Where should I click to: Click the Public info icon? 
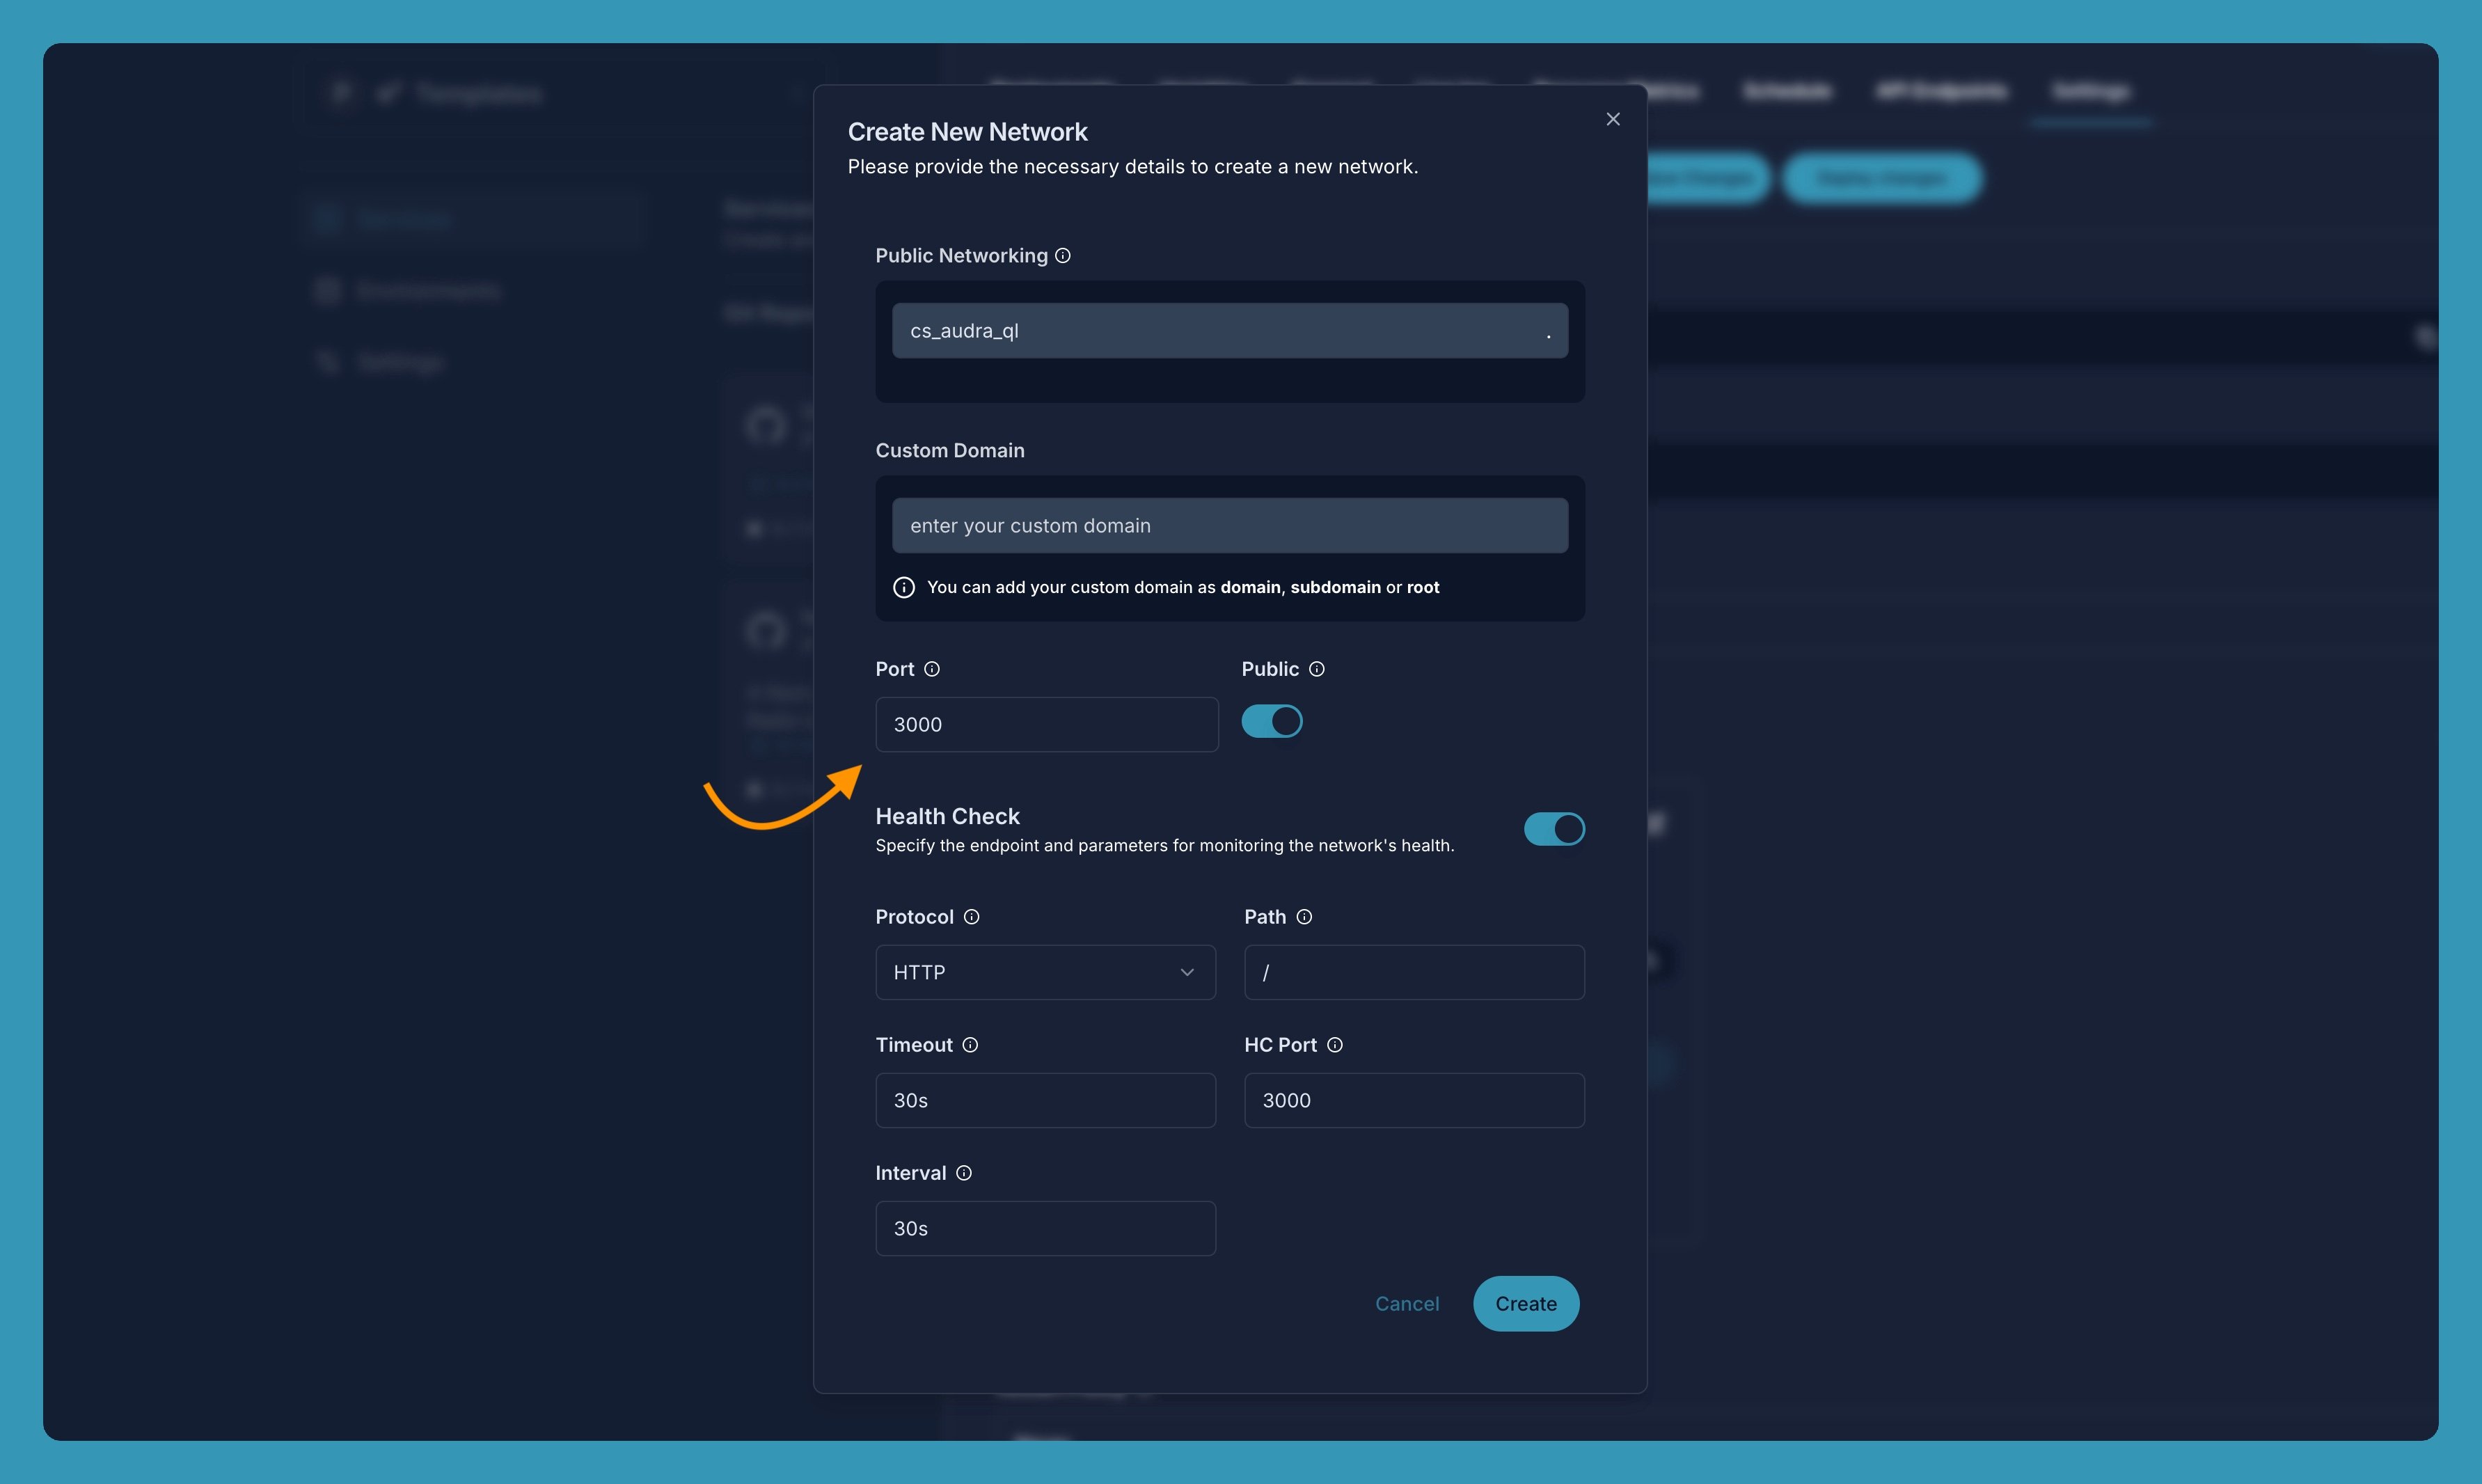pos(1317,669)
